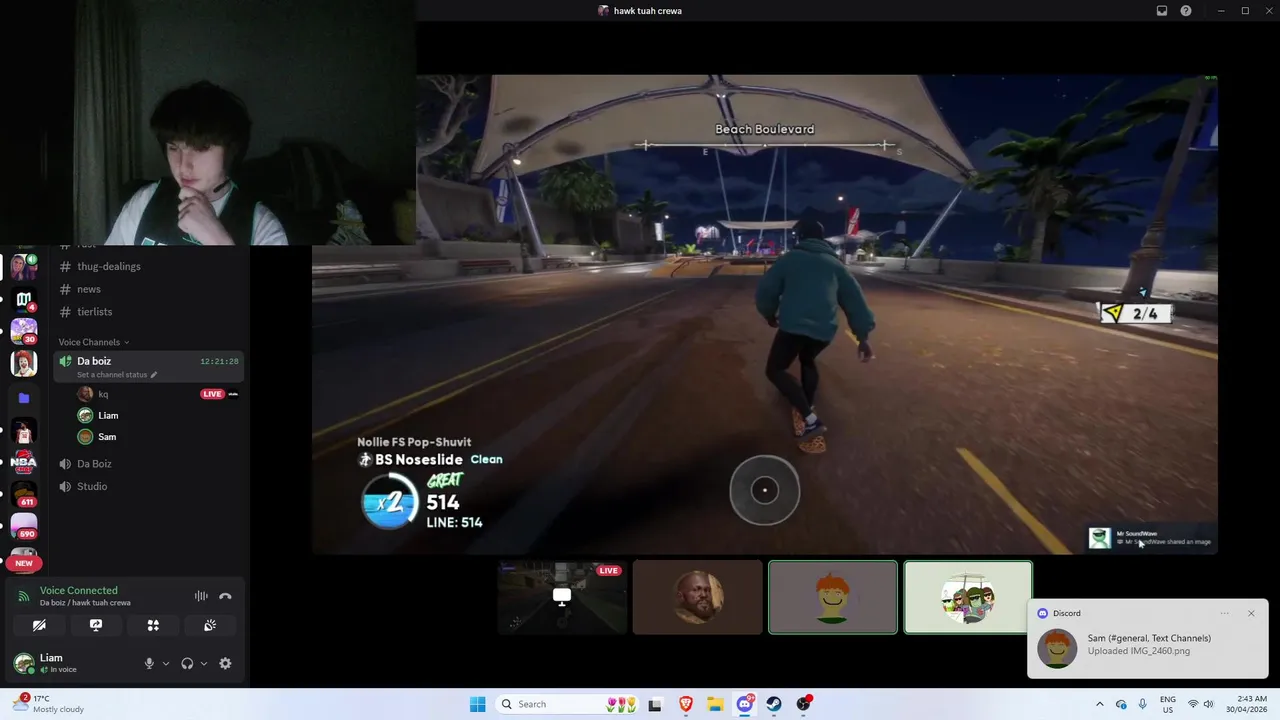Viewport: 1280px width, 720px height.
Task: Open the taskbar volume control
Action: (x=1209, y=704)
